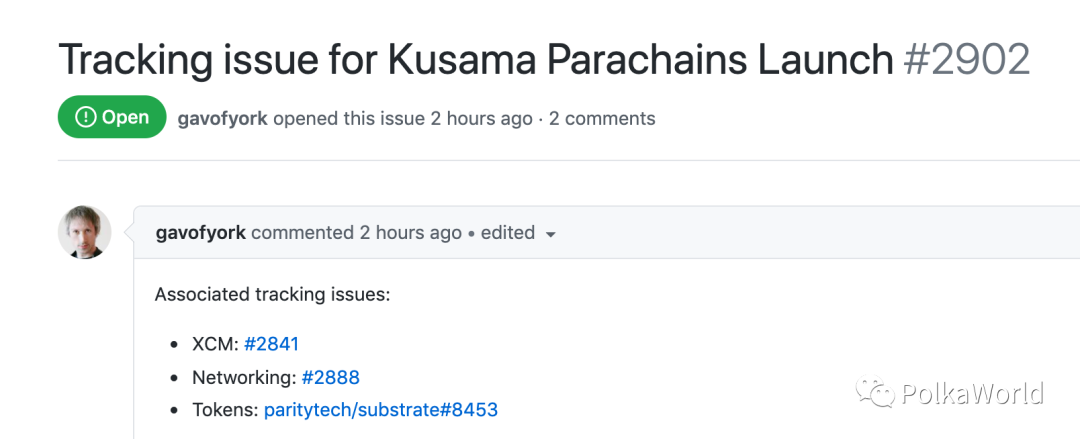Open the XCM tracking issue #2841
The width and height of the screenshot is (1080, 439).
click(271, 344)
